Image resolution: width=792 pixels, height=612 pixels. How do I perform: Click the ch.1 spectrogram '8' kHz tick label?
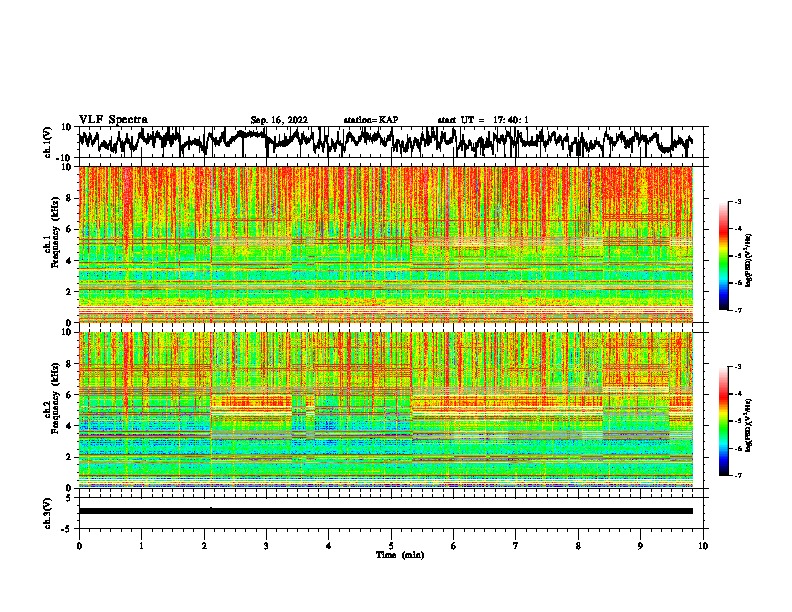coord(71,198)
